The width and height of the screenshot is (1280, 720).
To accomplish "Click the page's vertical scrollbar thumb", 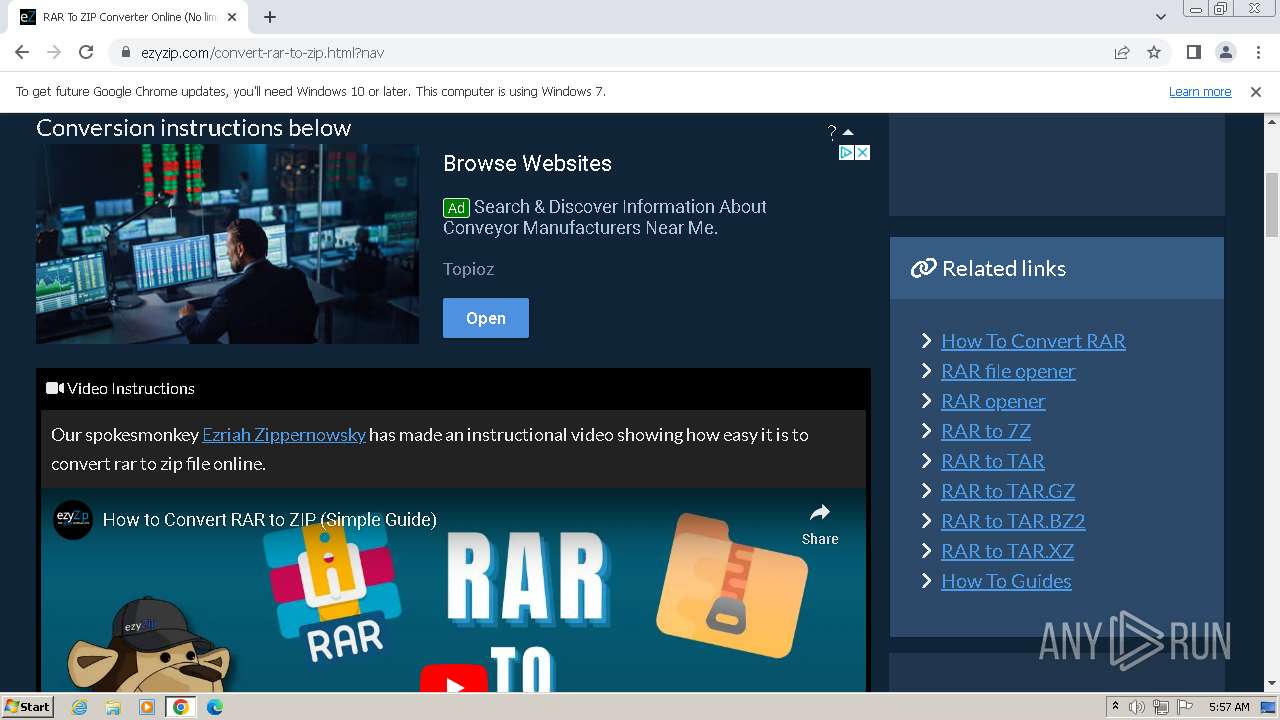I will point(1271,203).
